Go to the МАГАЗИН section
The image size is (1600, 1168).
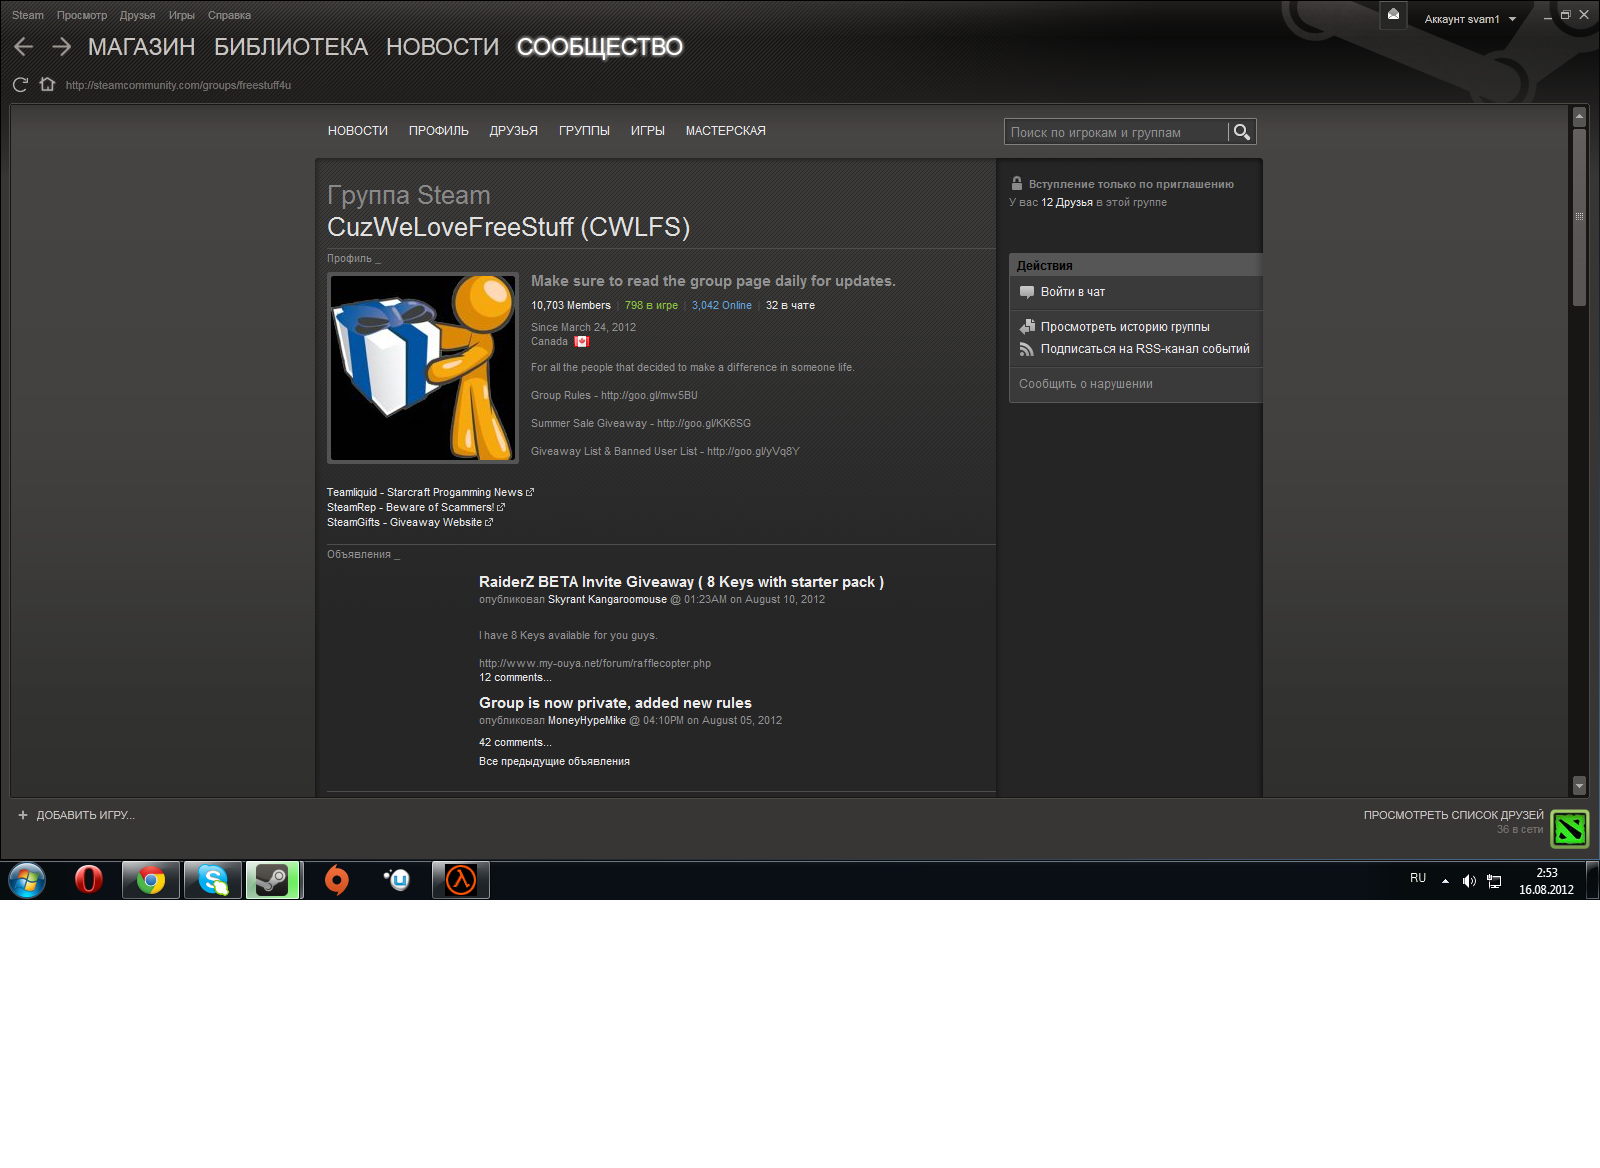click(x=142, y=47)
